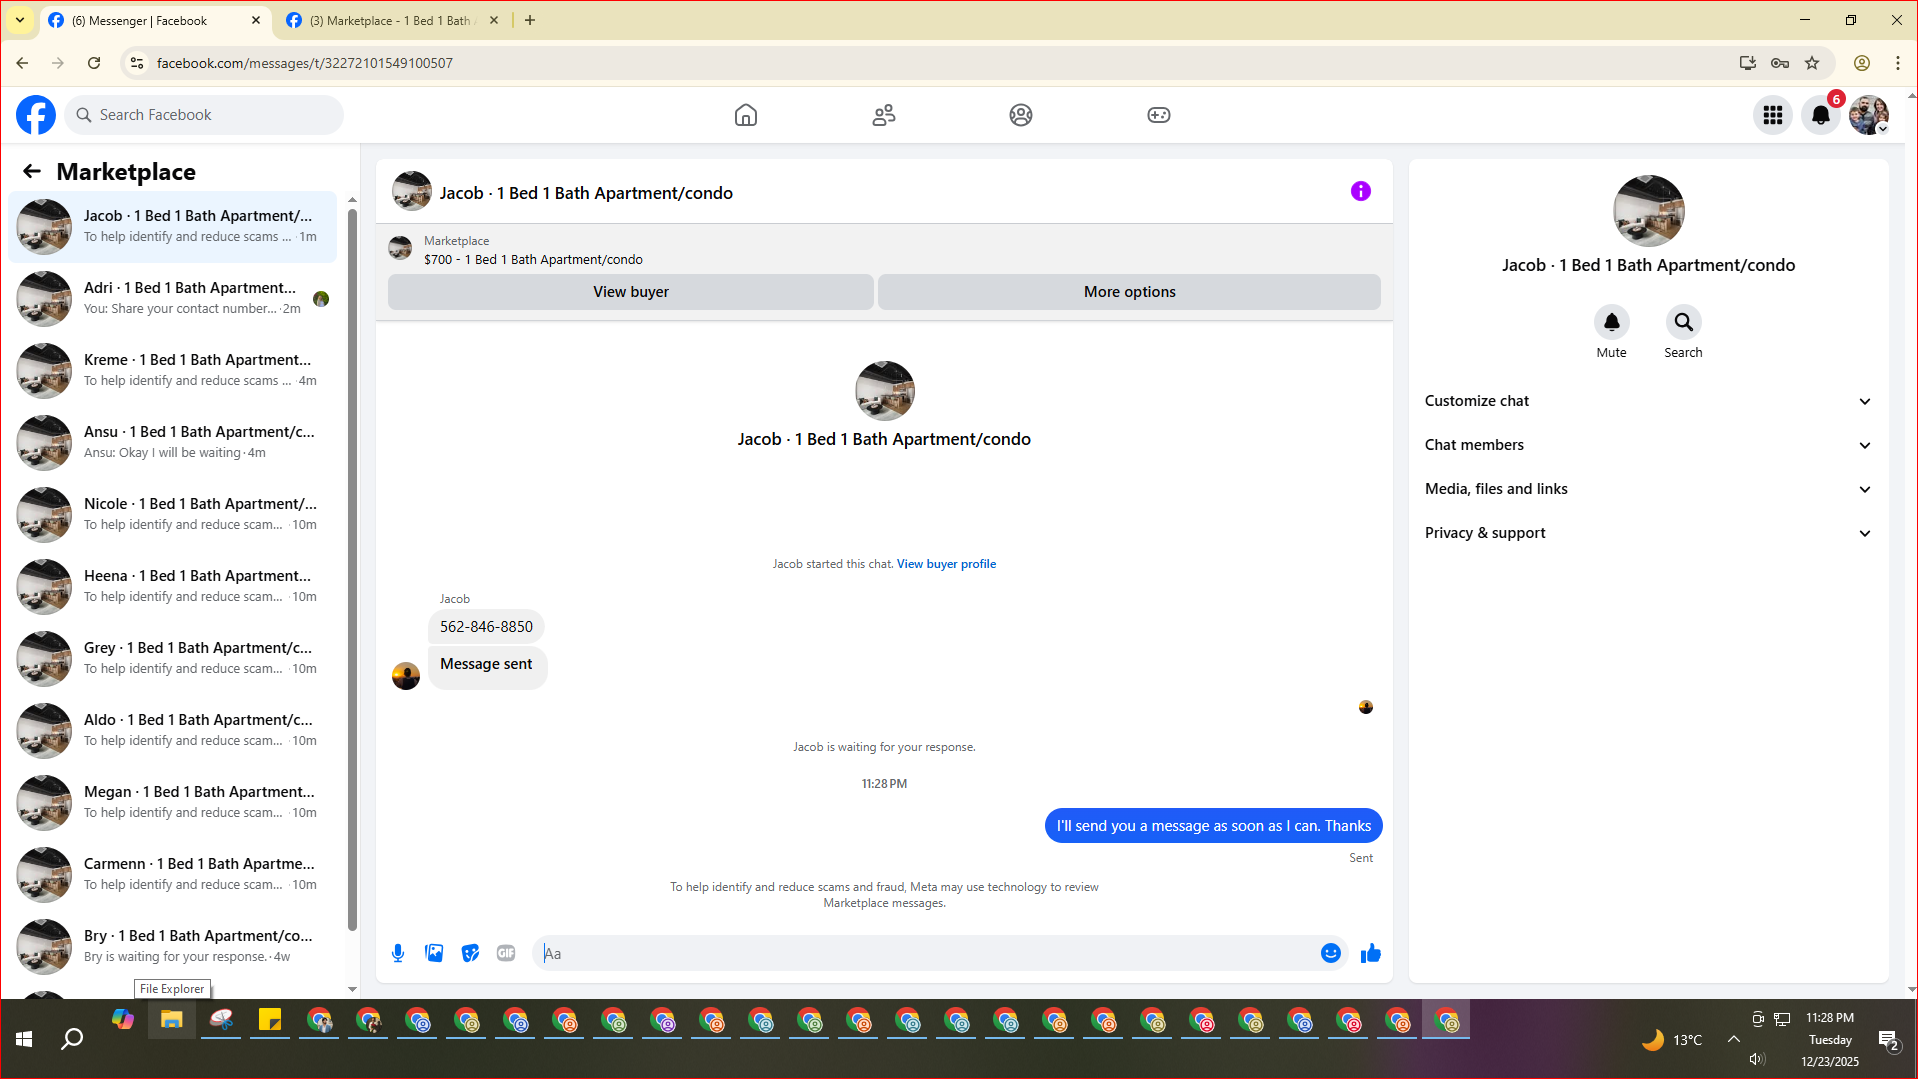Expand Customize chat section
This screenshot has height=1079, width=1918.
click(x=1648, y=401)
